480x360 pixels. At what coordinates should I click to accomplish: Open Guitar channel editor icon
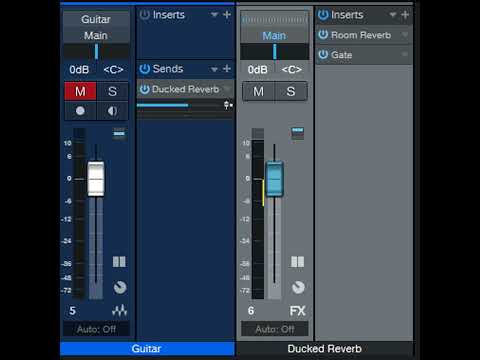click(x=119, y=134)
